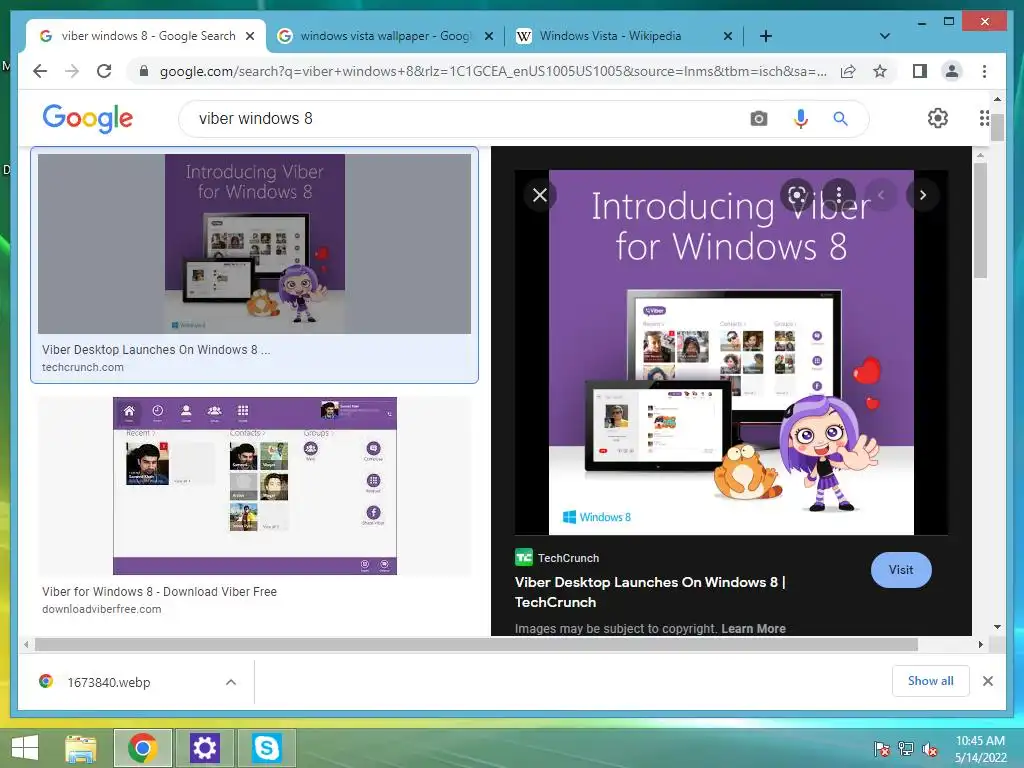Screen dimensions: 1024x768
Task: Open a new browser tab
Action: point(766,36)
